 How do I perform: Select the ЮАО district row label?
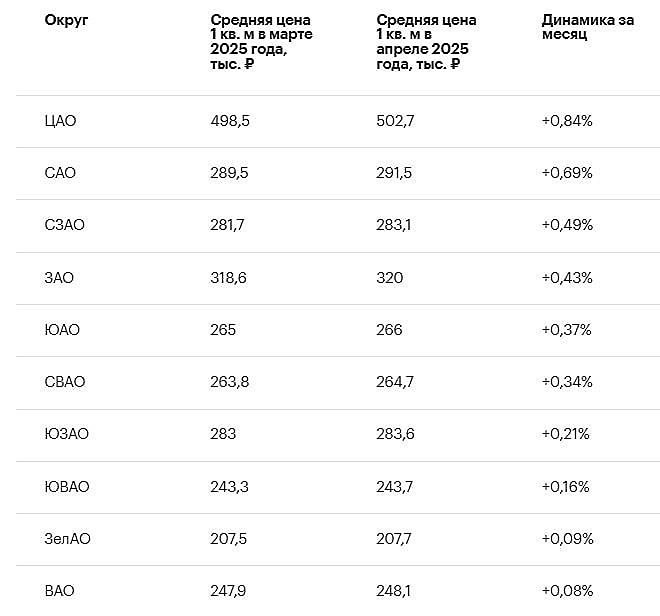pyautogui.click(x=62, y=330)
